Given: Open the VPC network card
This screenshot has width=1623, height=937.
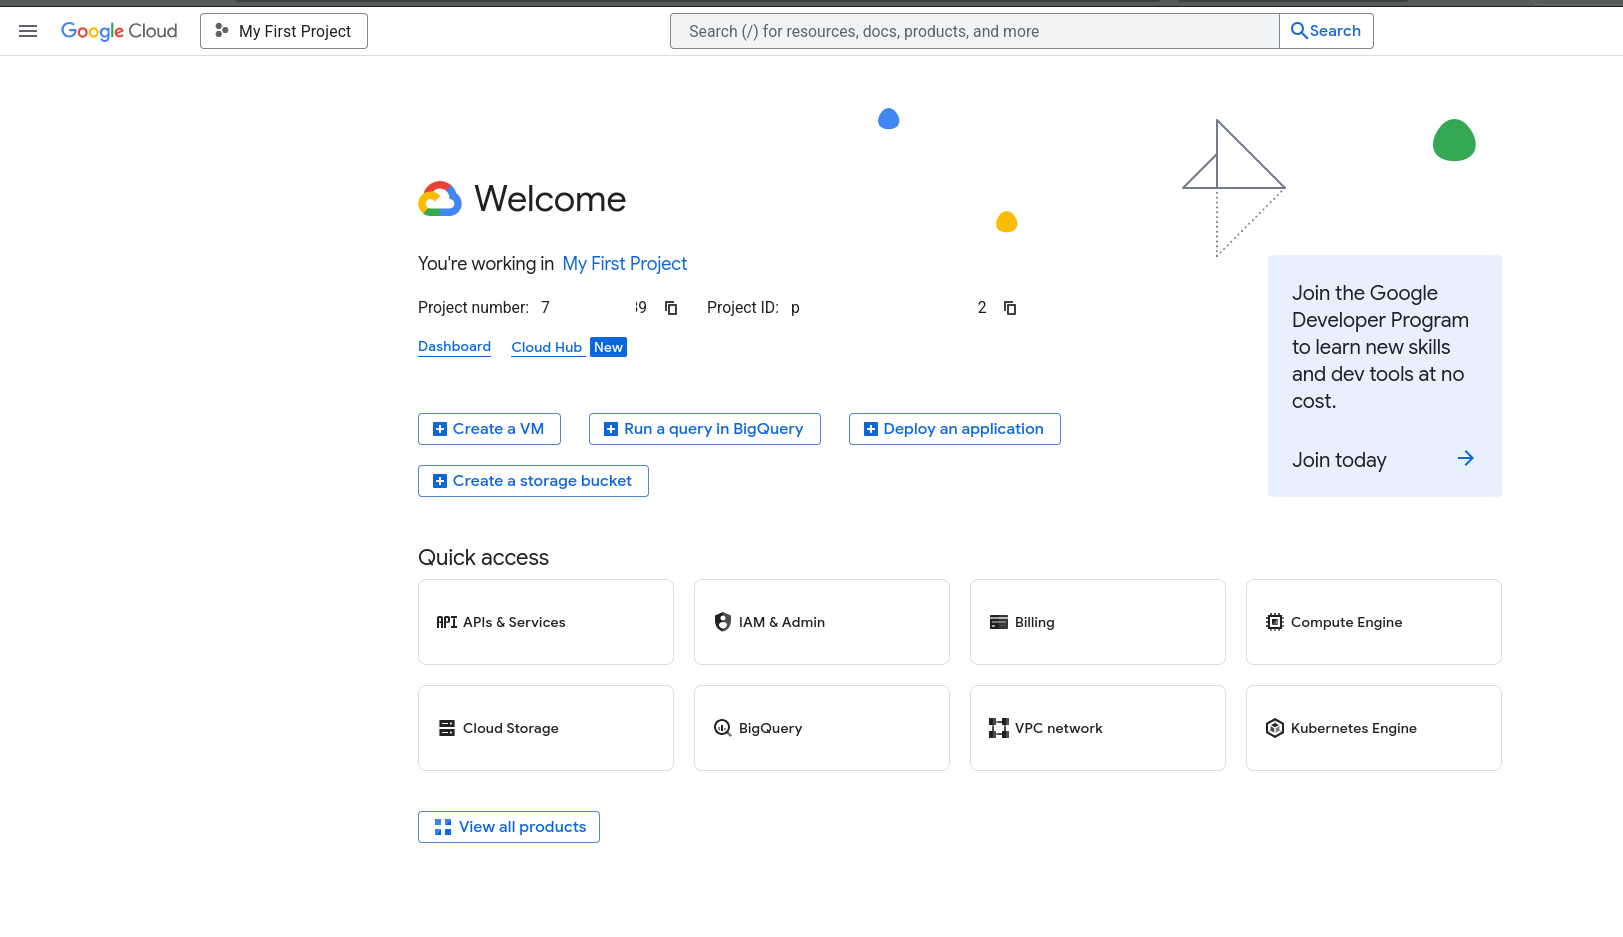Looking at the screenshot, I should 1097,728.
